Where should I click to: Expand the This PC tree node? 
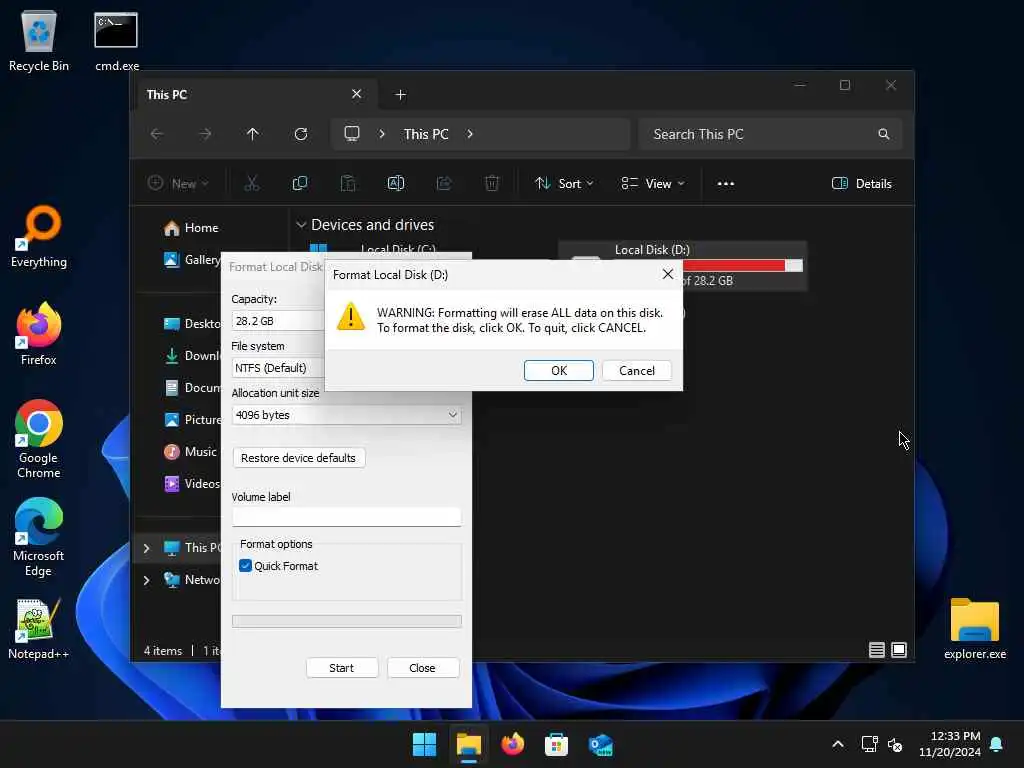pyautogui.click(x=146, y=548)
